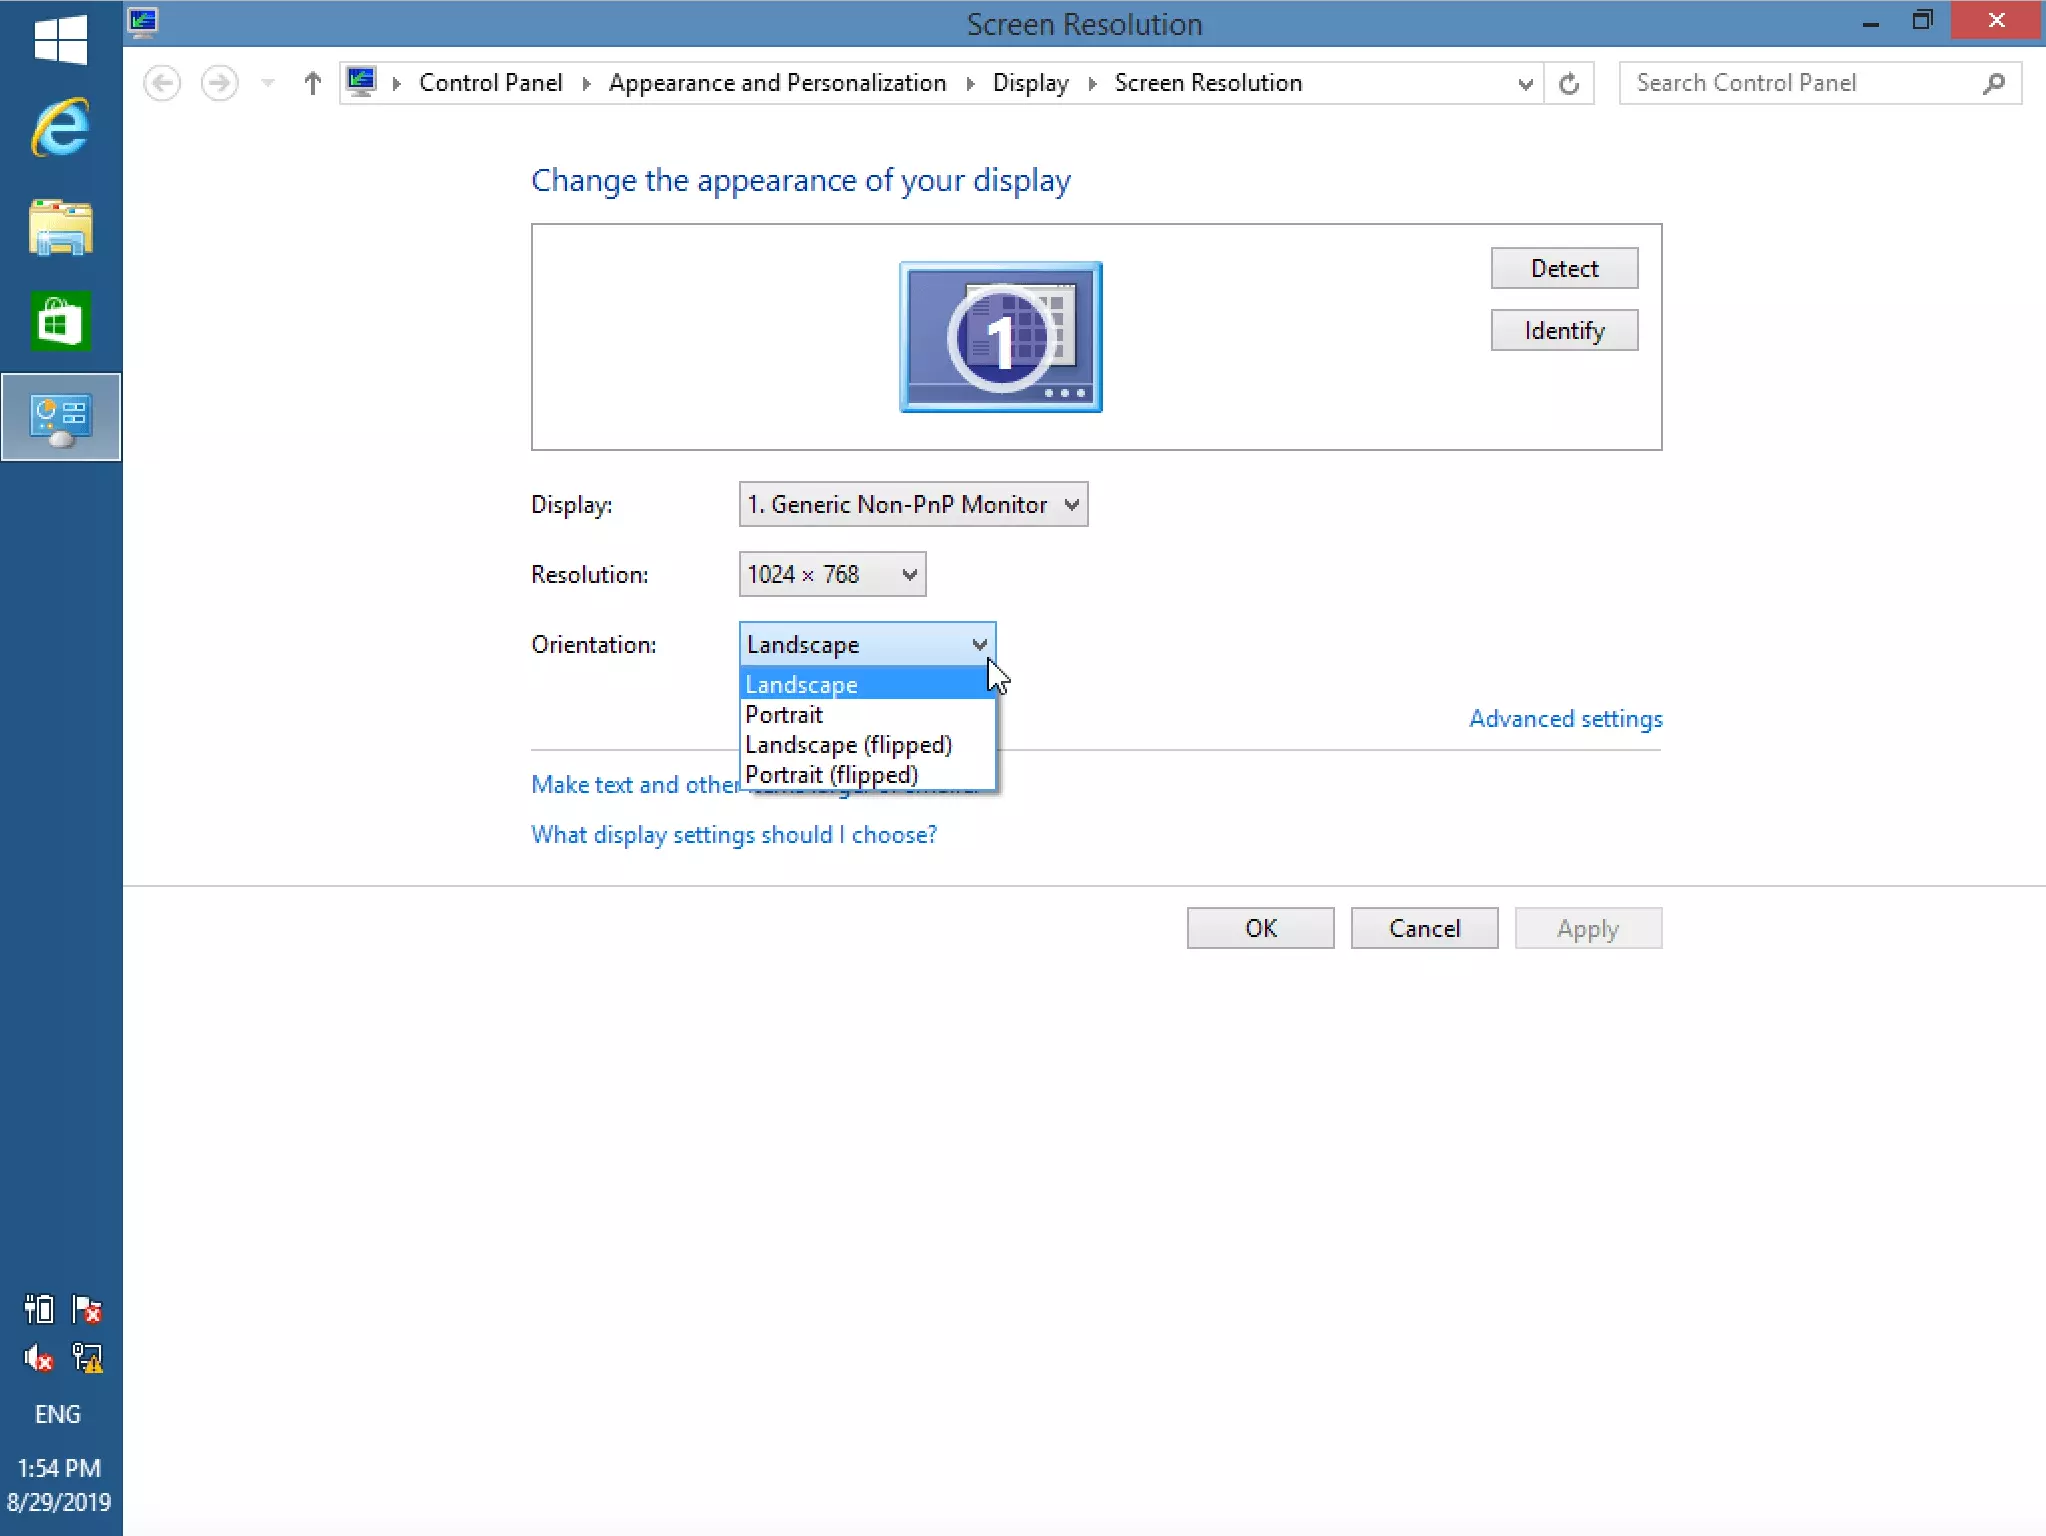Select Portrait orientation from dropdown
The height and width of the screenshot is (1536, 2046).
pyautogui.click(x=784, y=713)
